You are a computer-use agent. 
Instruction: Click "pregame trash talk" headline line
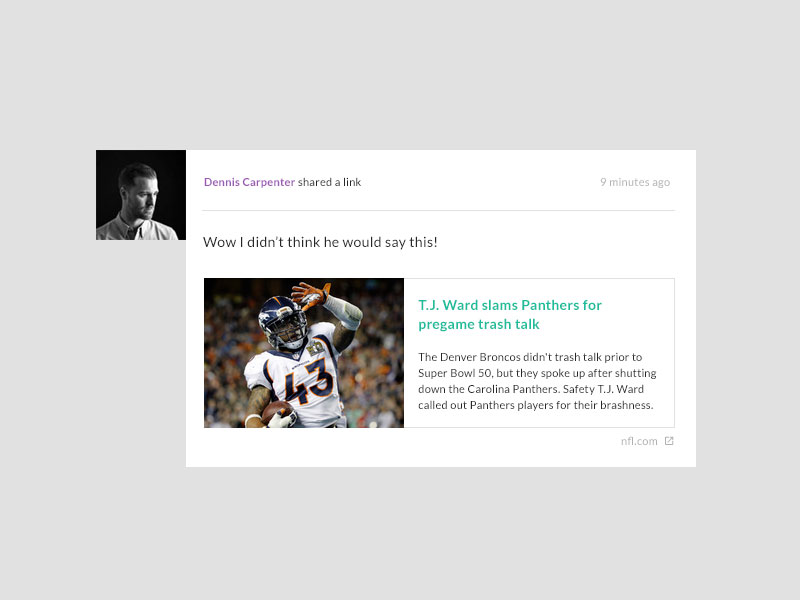479,324
